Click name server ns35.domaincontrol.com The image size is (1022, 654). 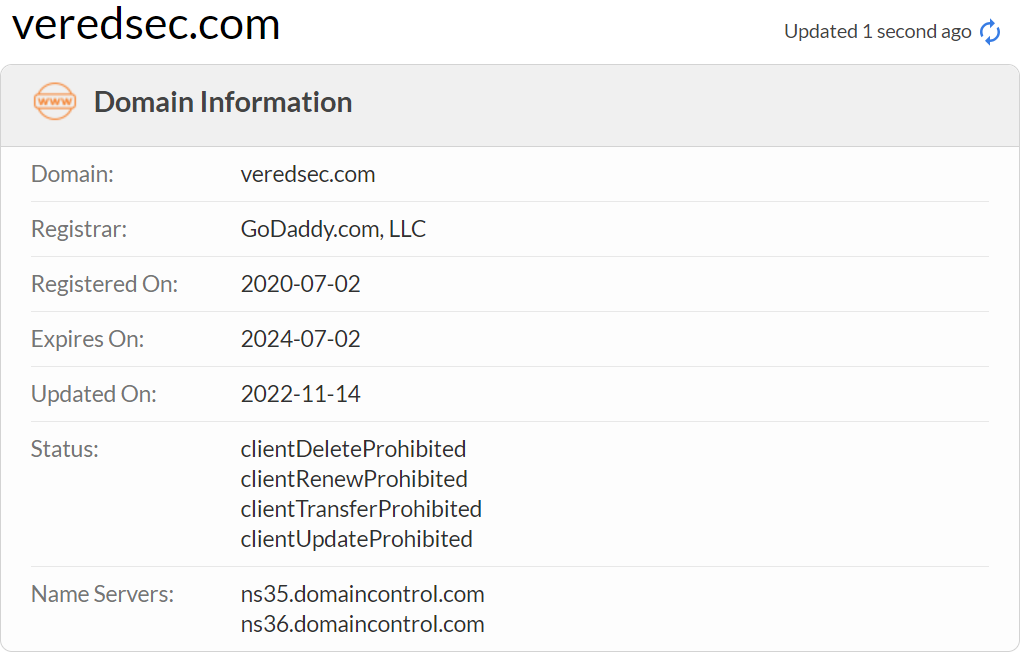[362, 594]
